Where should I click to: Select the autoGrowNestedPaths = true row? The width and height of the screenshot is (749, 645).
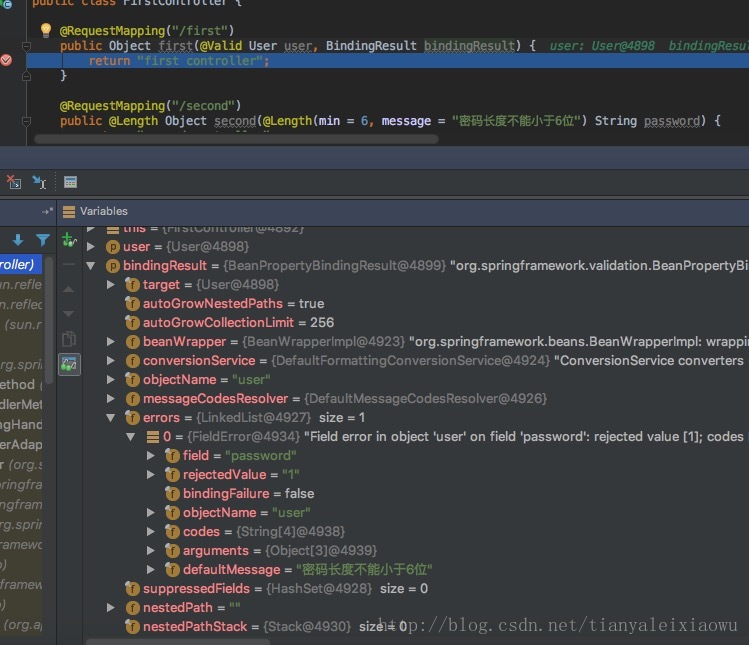(x=416, y=304)
